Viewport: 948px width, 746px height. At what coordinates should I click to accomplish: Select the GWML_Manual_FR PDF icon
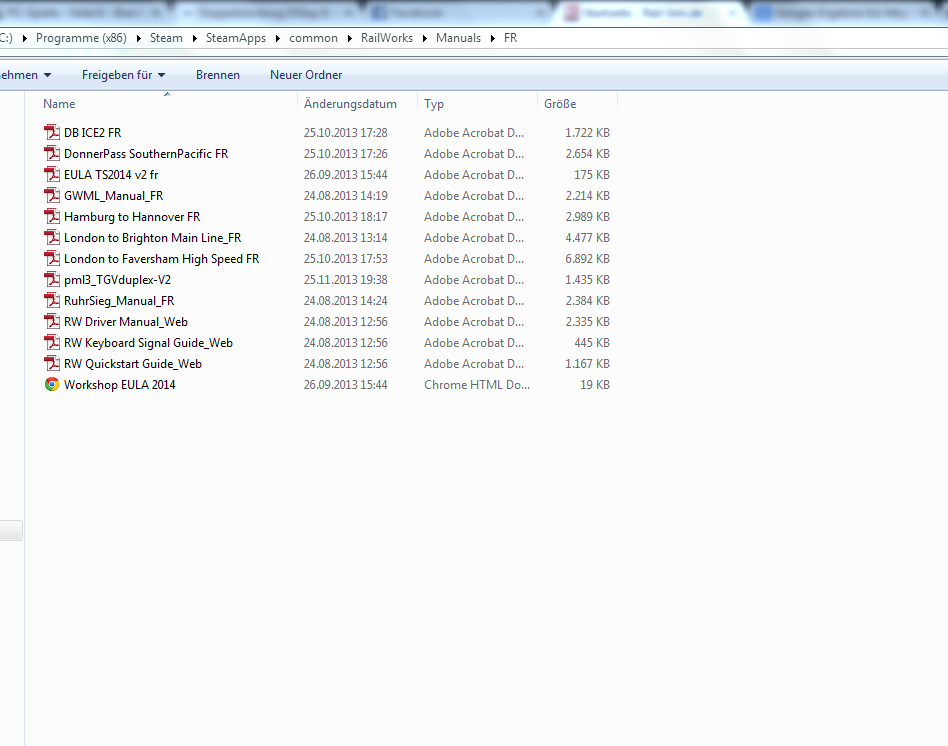tap(52, 196)
